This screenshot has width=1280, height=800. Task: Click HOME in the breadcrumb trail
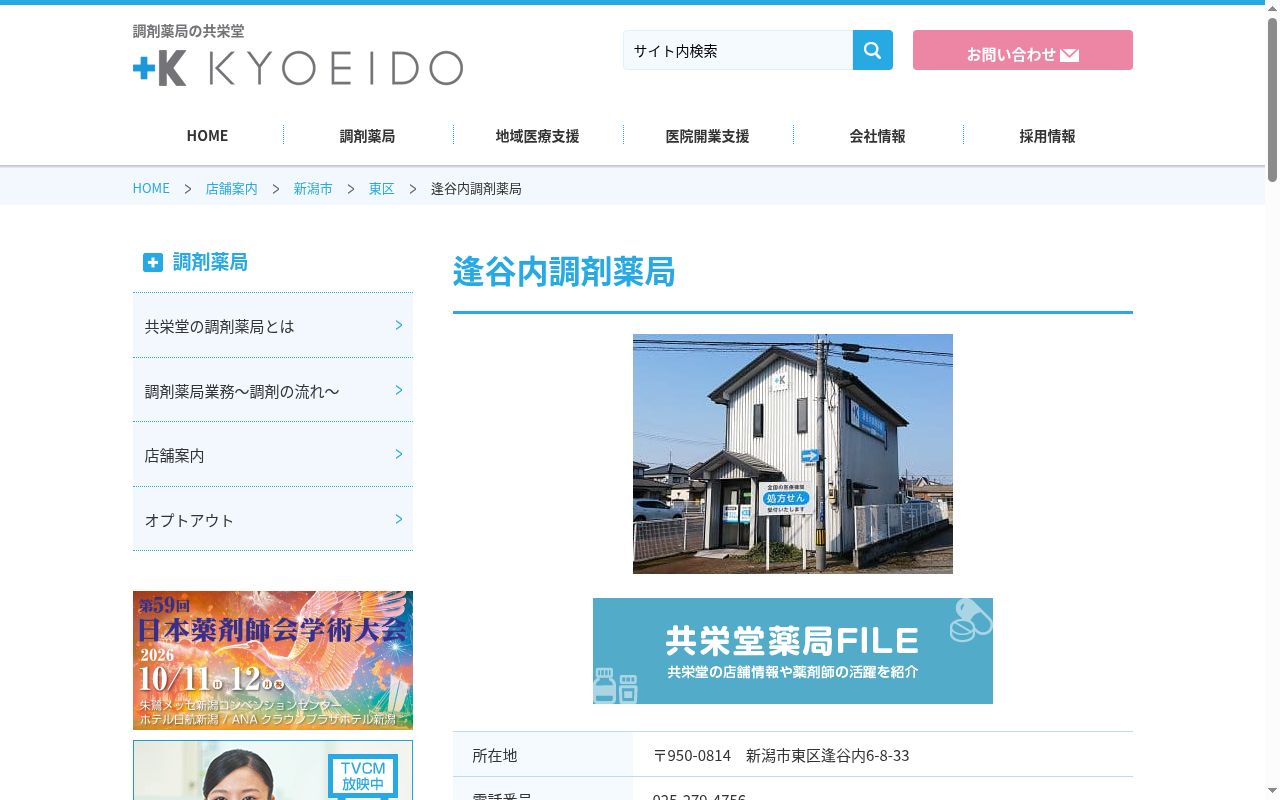[x=151, y=188]
